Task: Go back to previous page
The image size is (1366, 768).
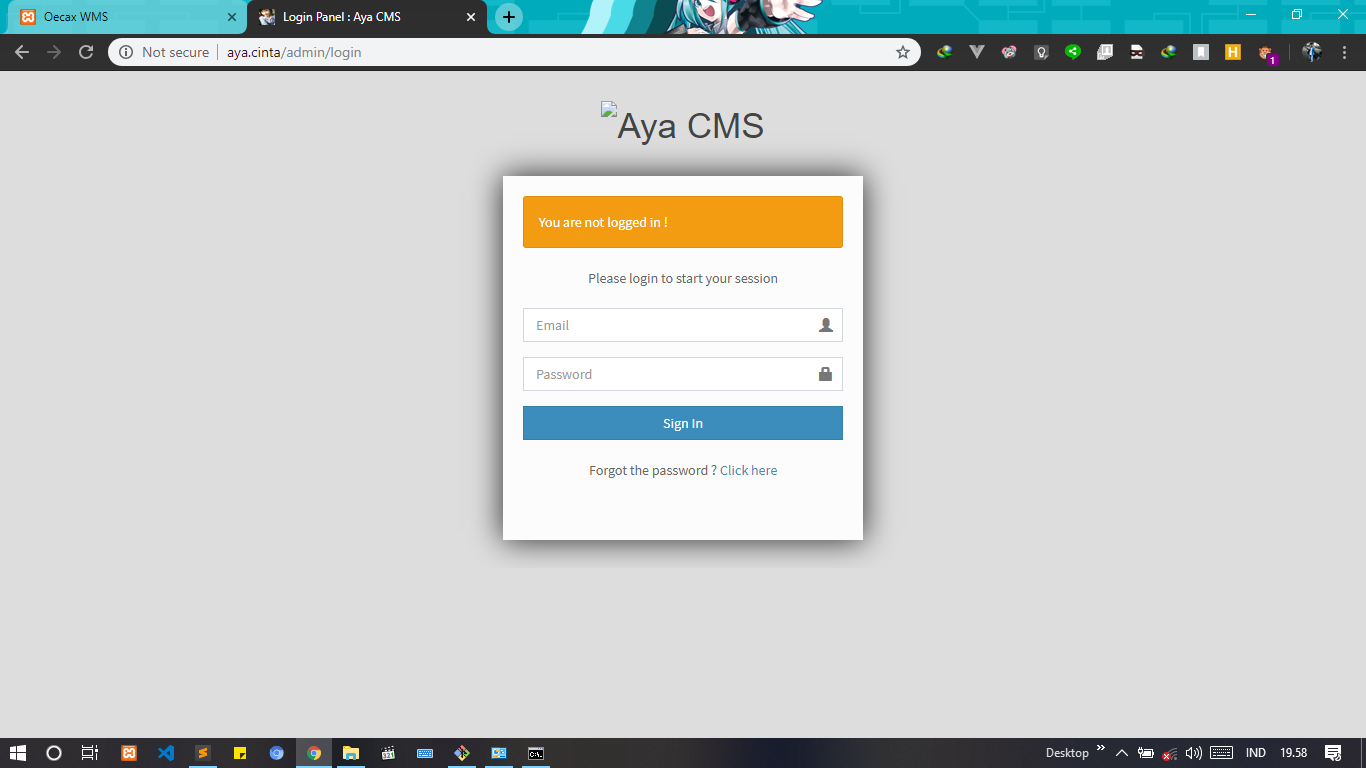Action: click(22, 52)
